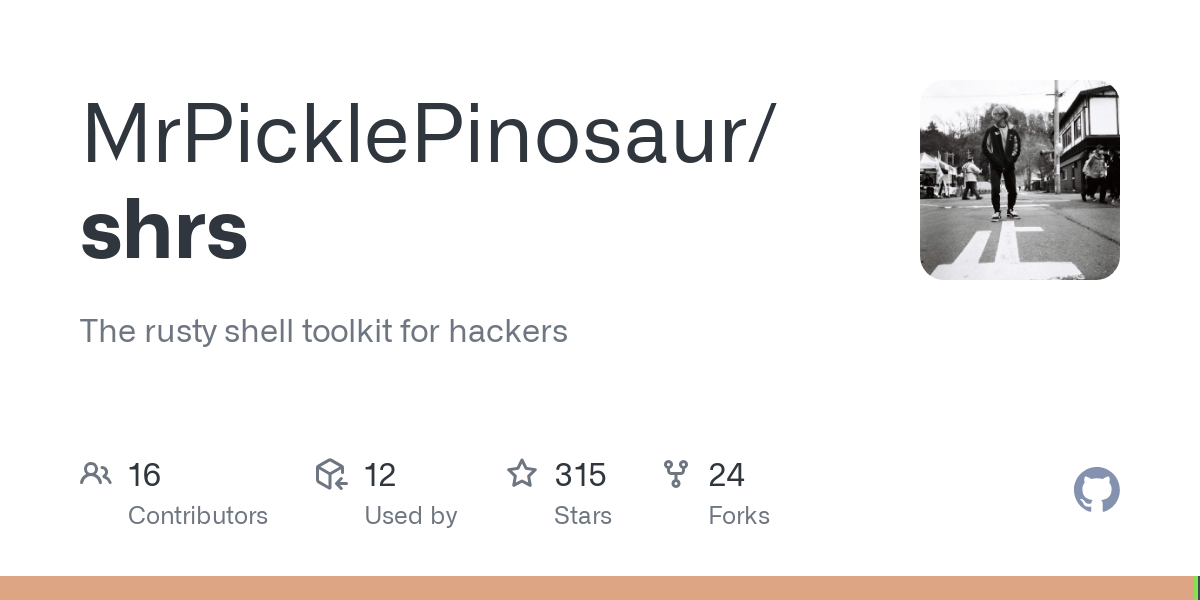1200x600 pixels.
Task: Click the Used by label
Action: (x=411, y=516)
